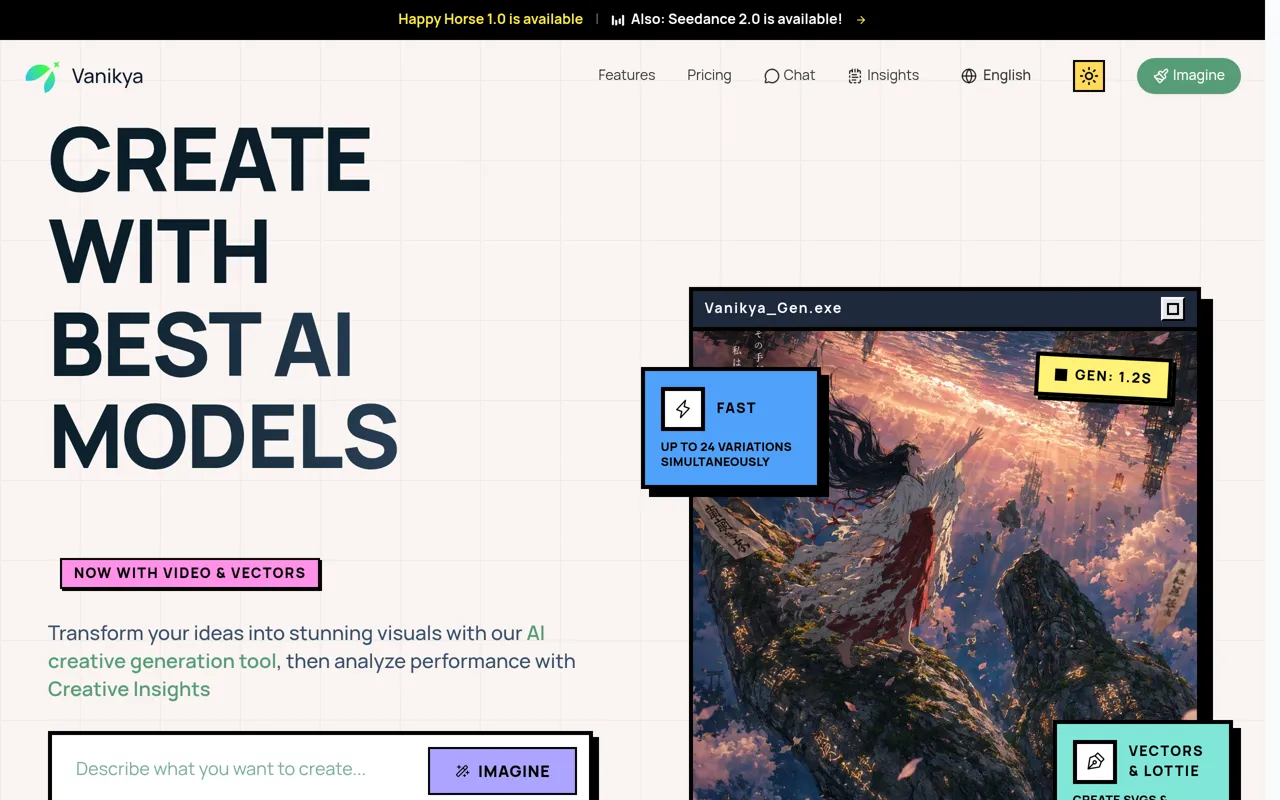The image size is (1280, 800).
Task: Click the AI creative generation tool link
Action: [x=296, y=647]
